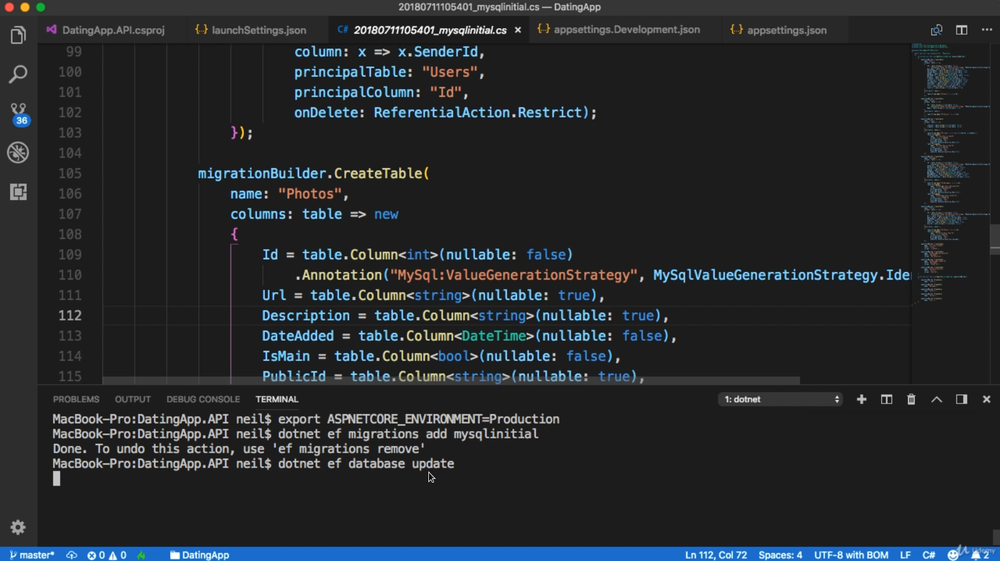Click the Open Changes icon in editor toolbar
This screenshot has height=561, width=1000.
936,30
